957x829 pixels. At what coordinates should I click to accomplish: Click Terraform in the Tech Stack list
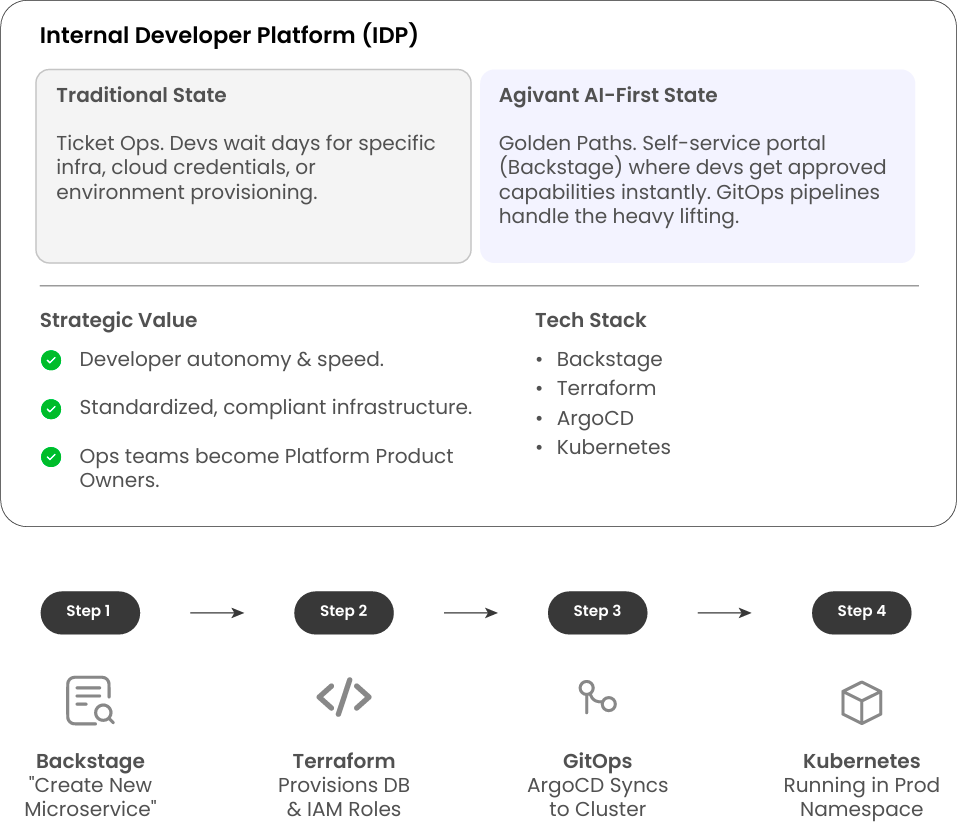(606, 388)
